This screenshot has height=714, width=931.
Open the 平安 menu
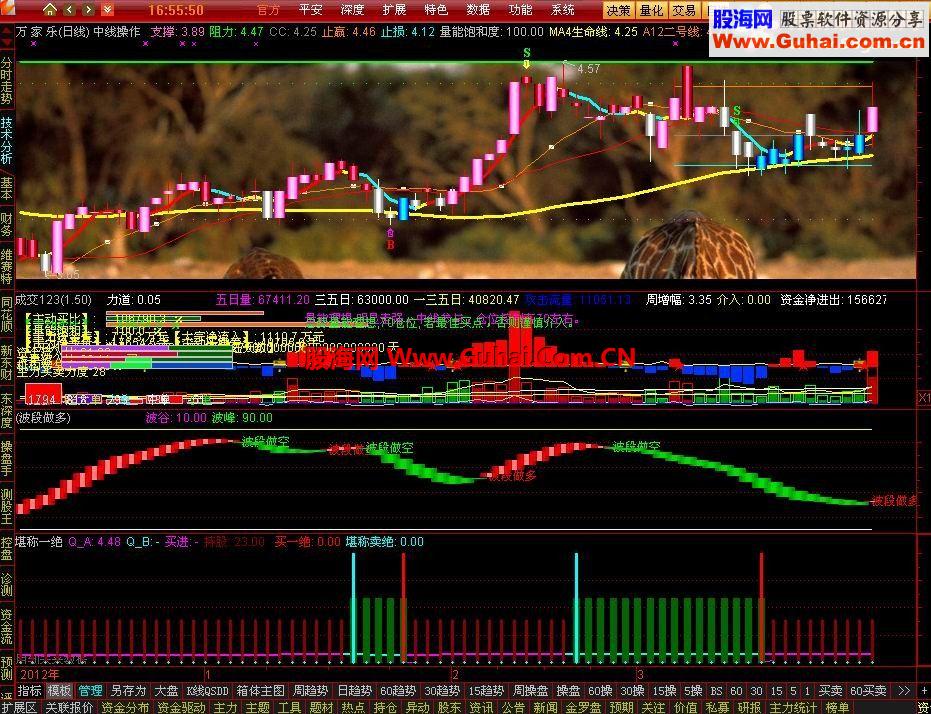coord(311,10)
